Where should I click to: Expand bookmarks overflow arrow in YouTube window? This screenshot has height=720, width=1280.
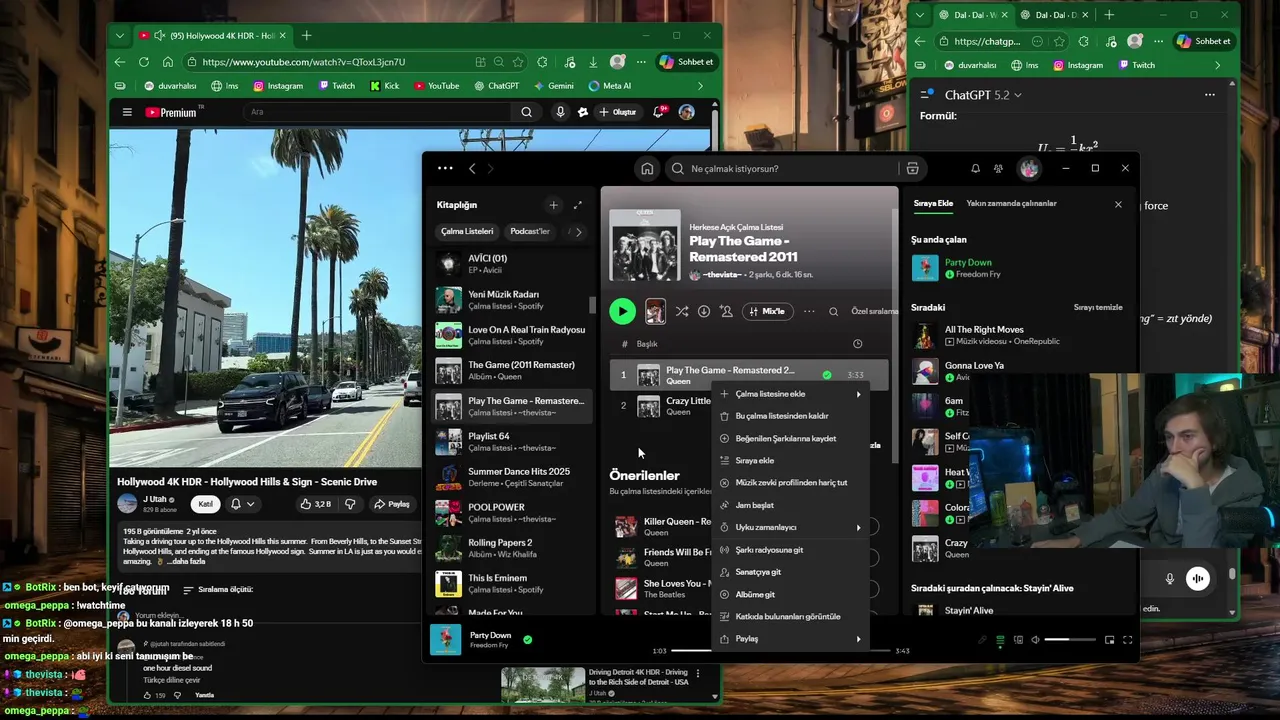(x=700, y=86)
